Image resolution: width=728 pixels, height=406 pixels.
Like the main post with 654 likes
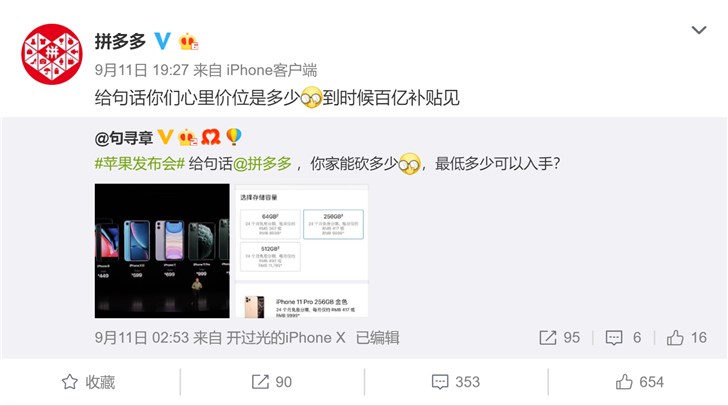click(639, 382)
